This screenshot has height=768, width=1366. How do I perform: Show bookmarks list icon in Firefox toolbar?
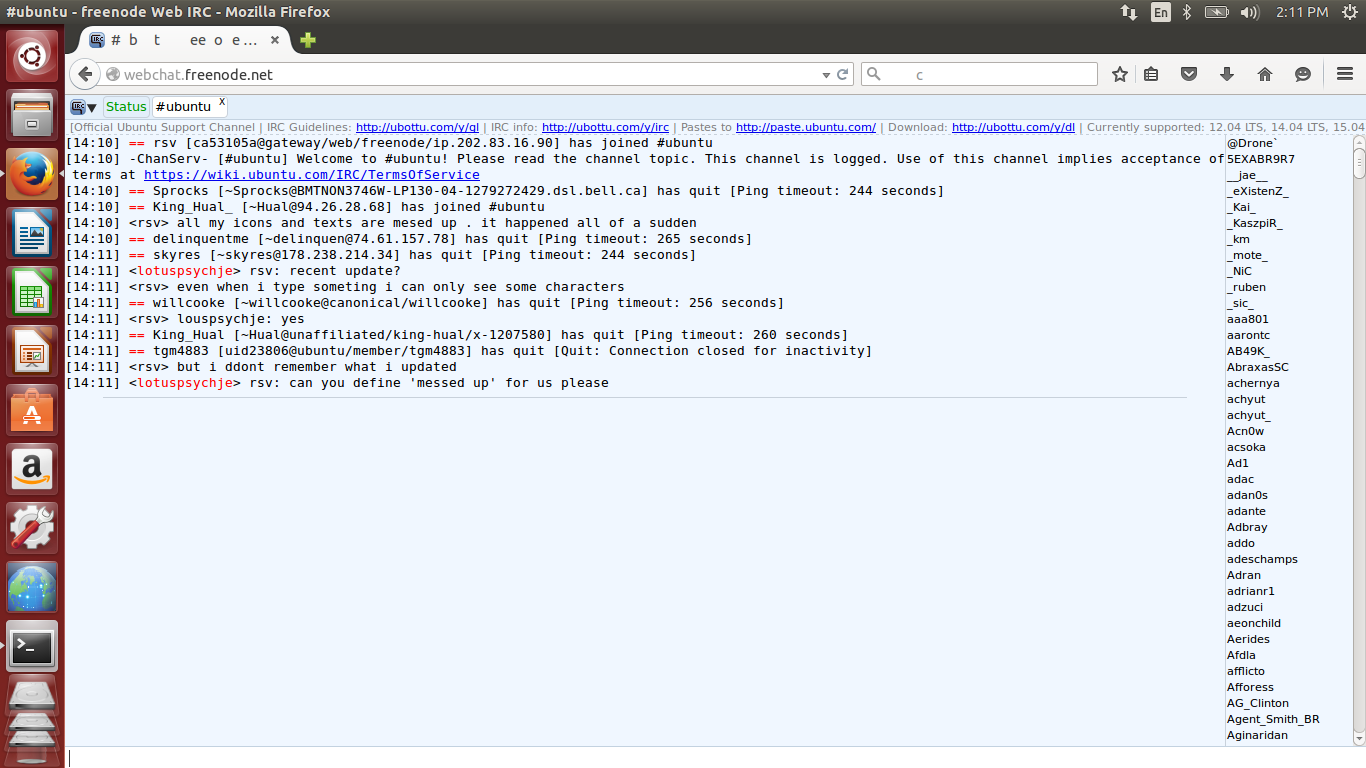(x=1152, y=74)
